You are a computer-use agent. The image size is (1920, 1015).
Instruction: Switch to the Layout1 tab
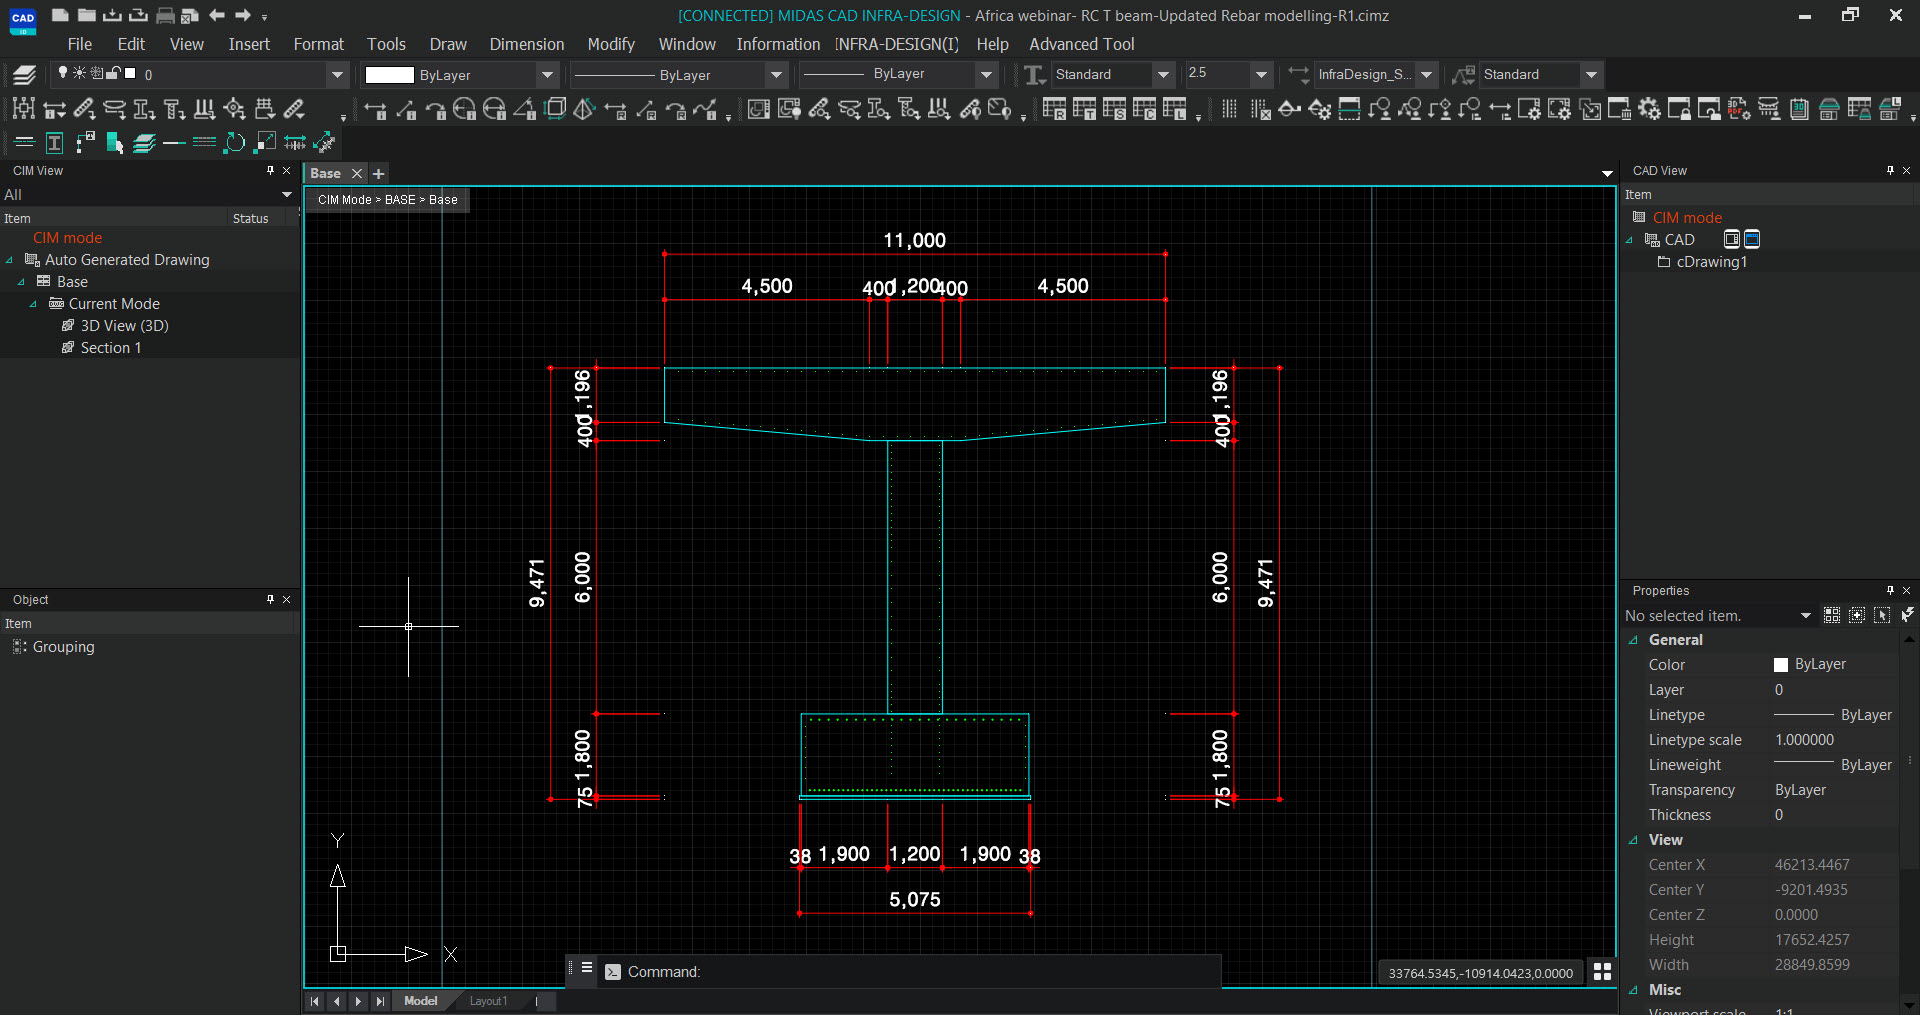point(488,1001)
